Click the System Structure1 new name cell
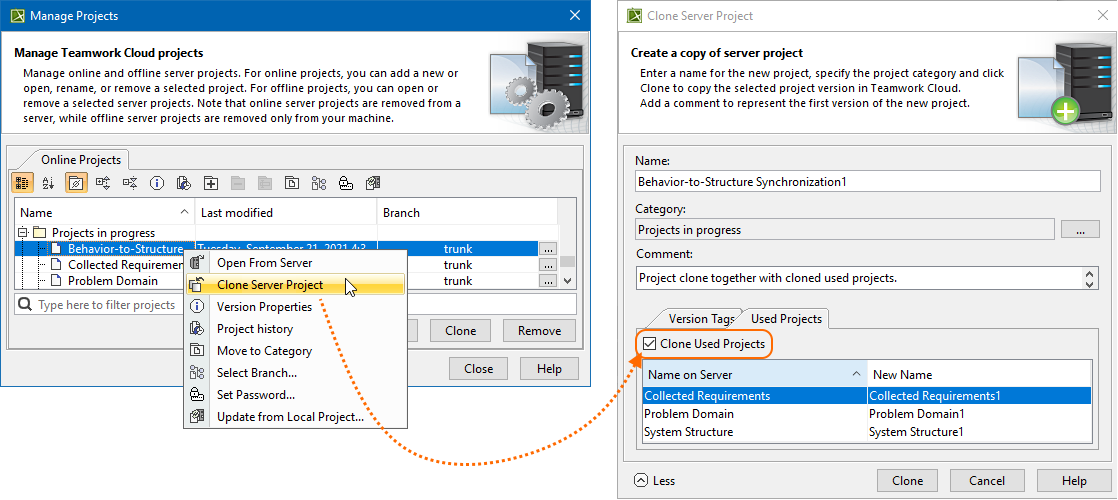1118x500 pixels. point(979,432)
